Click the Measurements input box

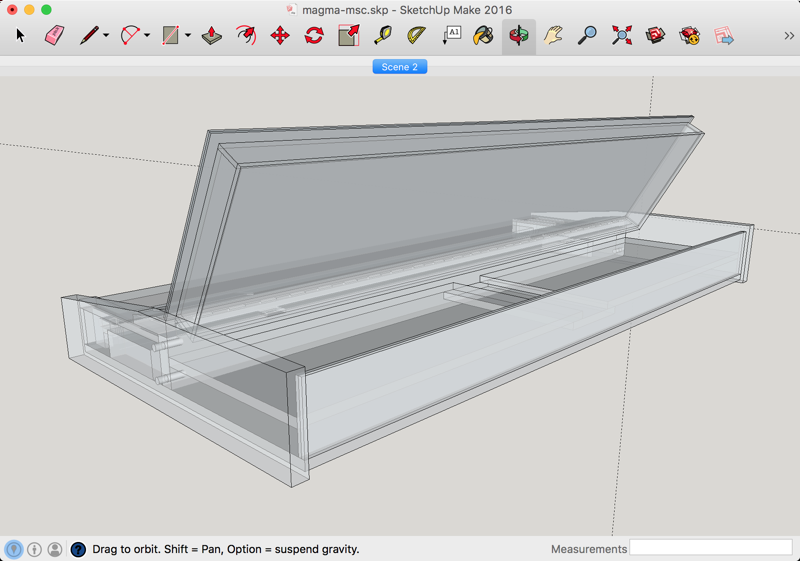click(x=710, y=548)
